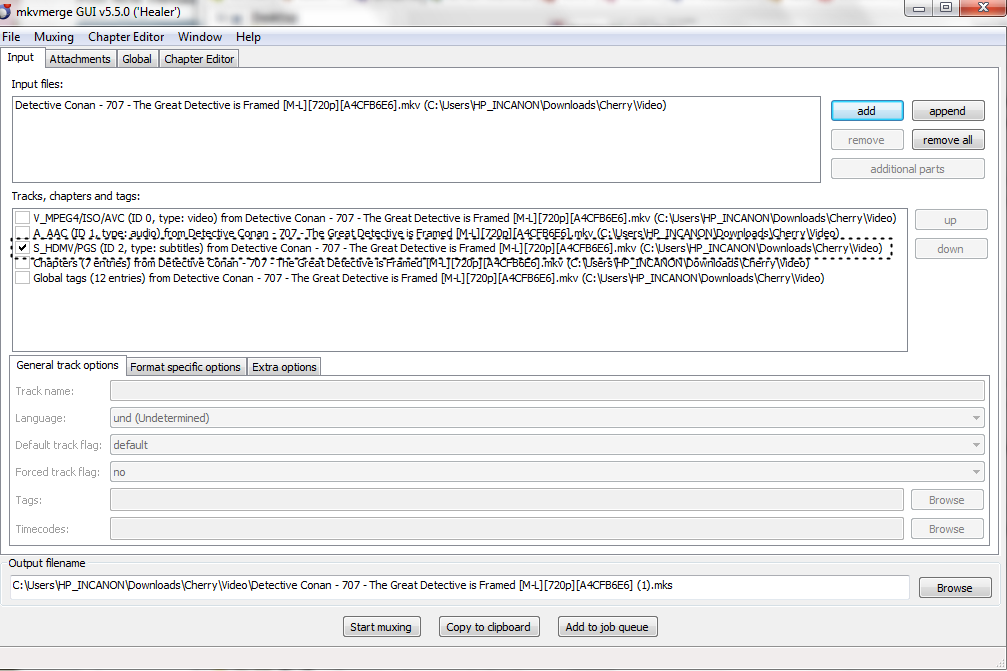Click the down track order button
1007x671 pixels.
950,248
